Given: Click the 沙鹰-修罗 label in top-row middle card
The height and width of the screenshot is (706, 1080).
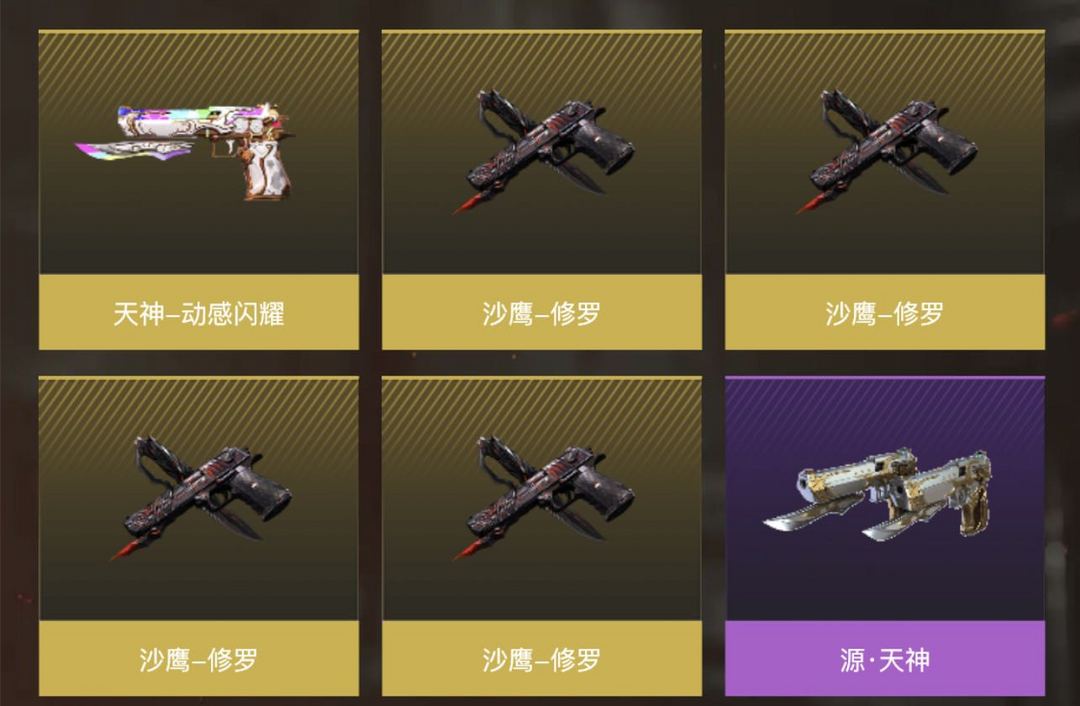Looking at the screenshot, I should click(x=541, y=313).
